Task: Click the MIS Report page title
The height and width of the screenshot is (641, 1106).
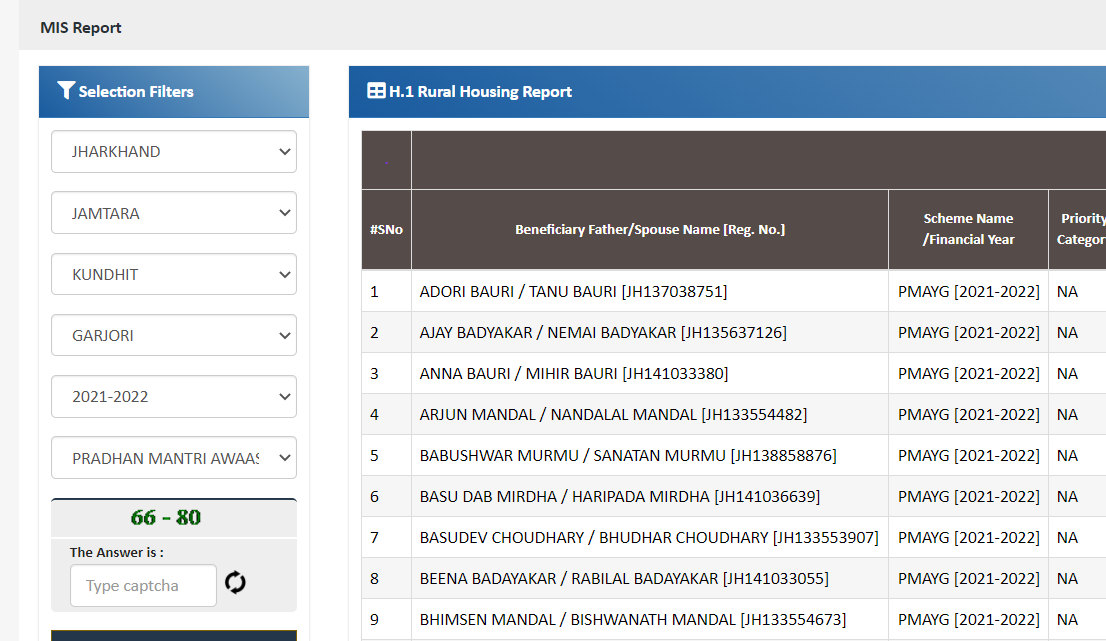Action: click(x=81, y=27)
